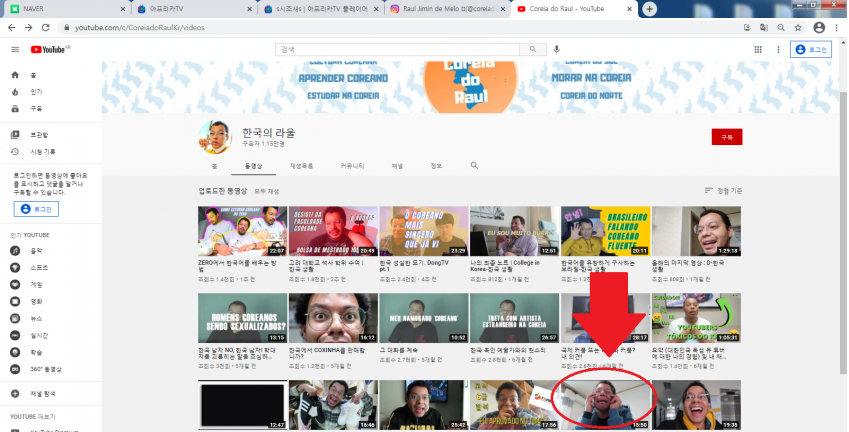Viewport: 849px width, 432px height.
Task: Activate voice search microphone icon
Action: 557,49
